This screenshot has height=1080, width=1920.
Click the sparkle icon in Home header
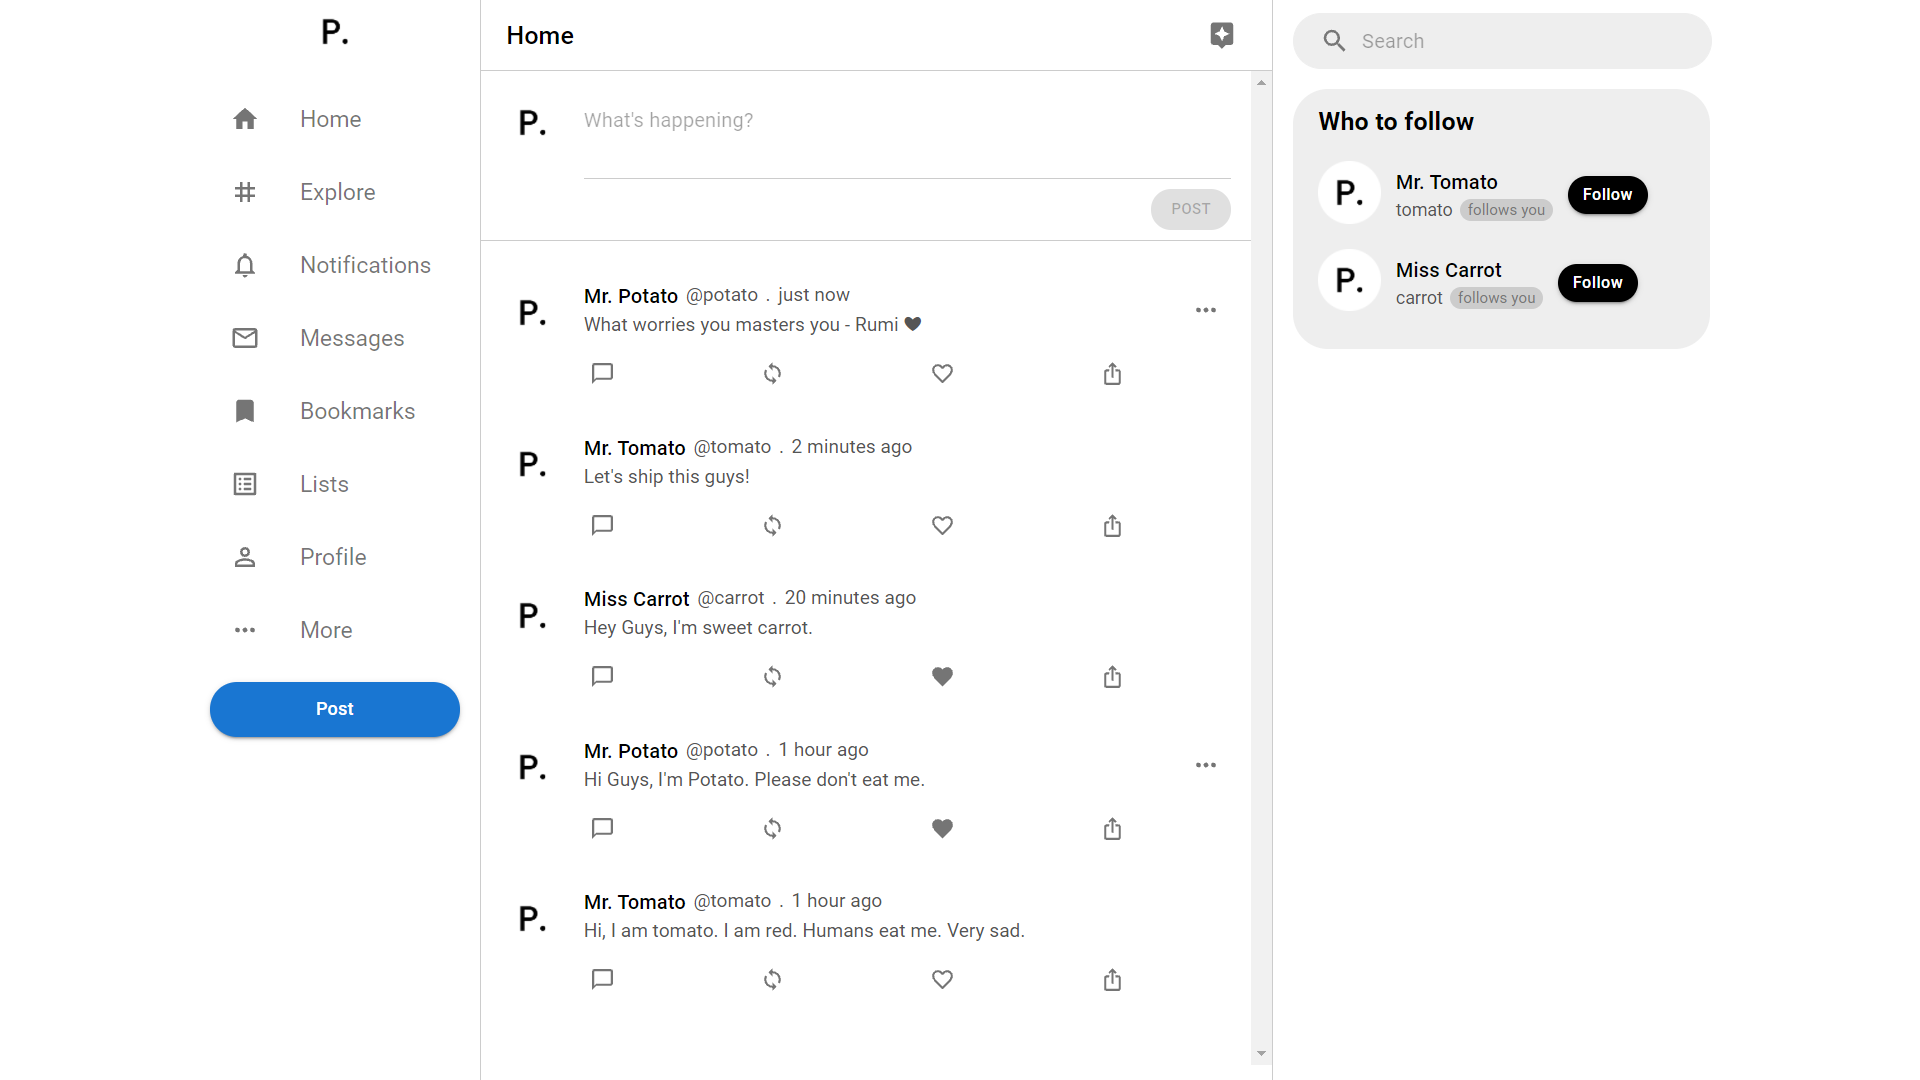pyautogui.click(x=1221, y=35)
